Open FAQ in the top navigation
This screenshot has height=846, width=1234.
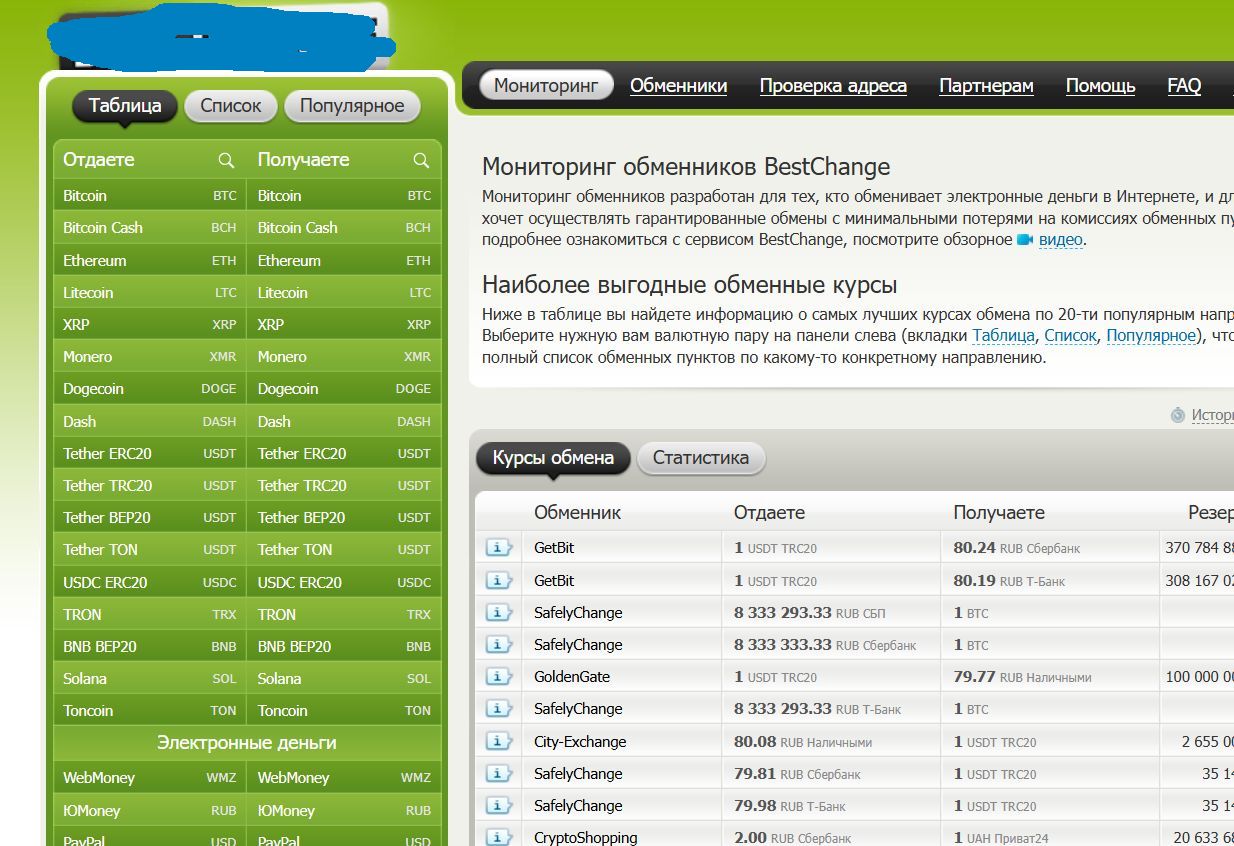coord(1184,86)
